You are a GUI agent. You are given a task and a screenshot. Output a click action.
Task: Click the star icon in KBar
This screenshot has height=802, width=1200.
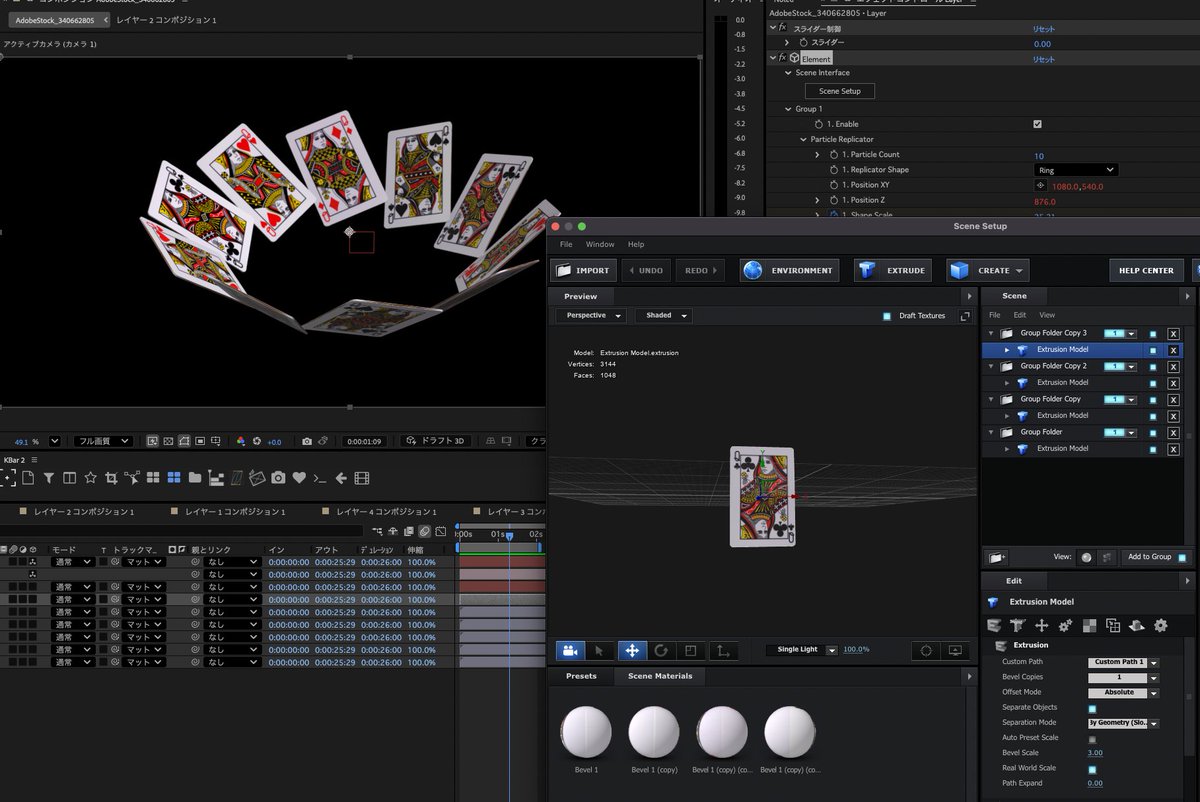click(x=90, y=478)
